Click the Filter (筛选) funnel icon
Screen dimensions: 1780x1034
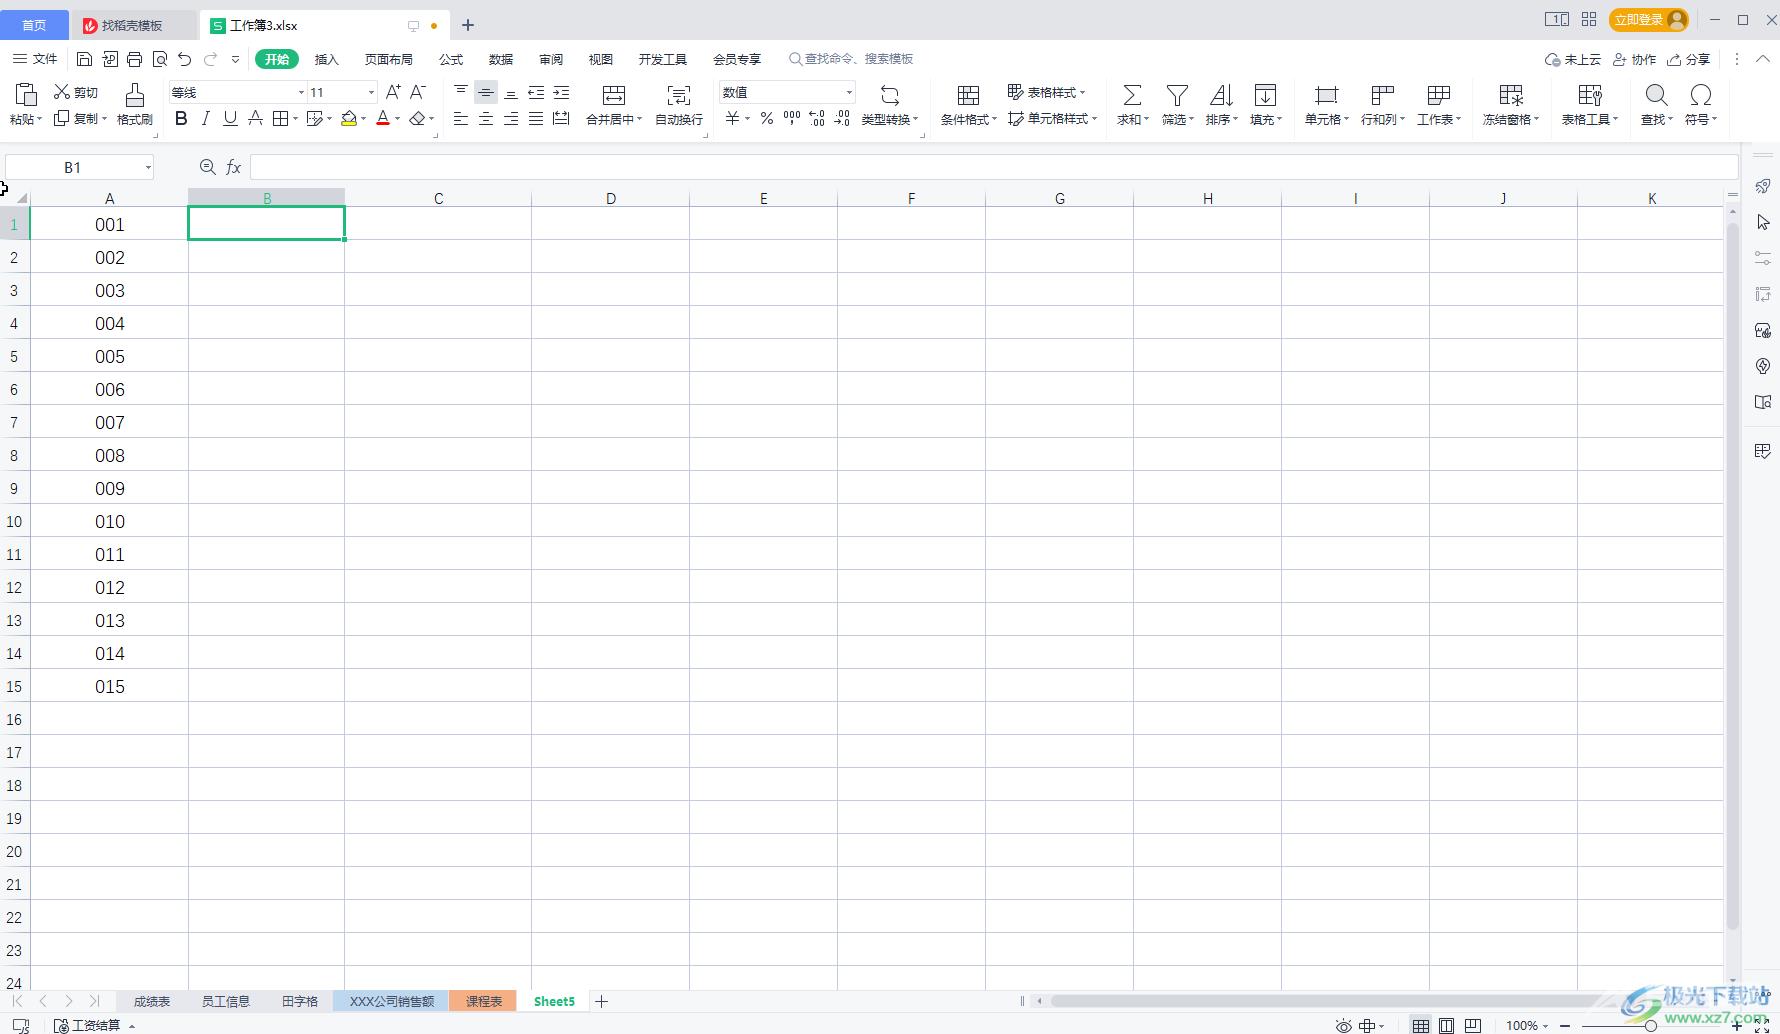point(1177,95)
